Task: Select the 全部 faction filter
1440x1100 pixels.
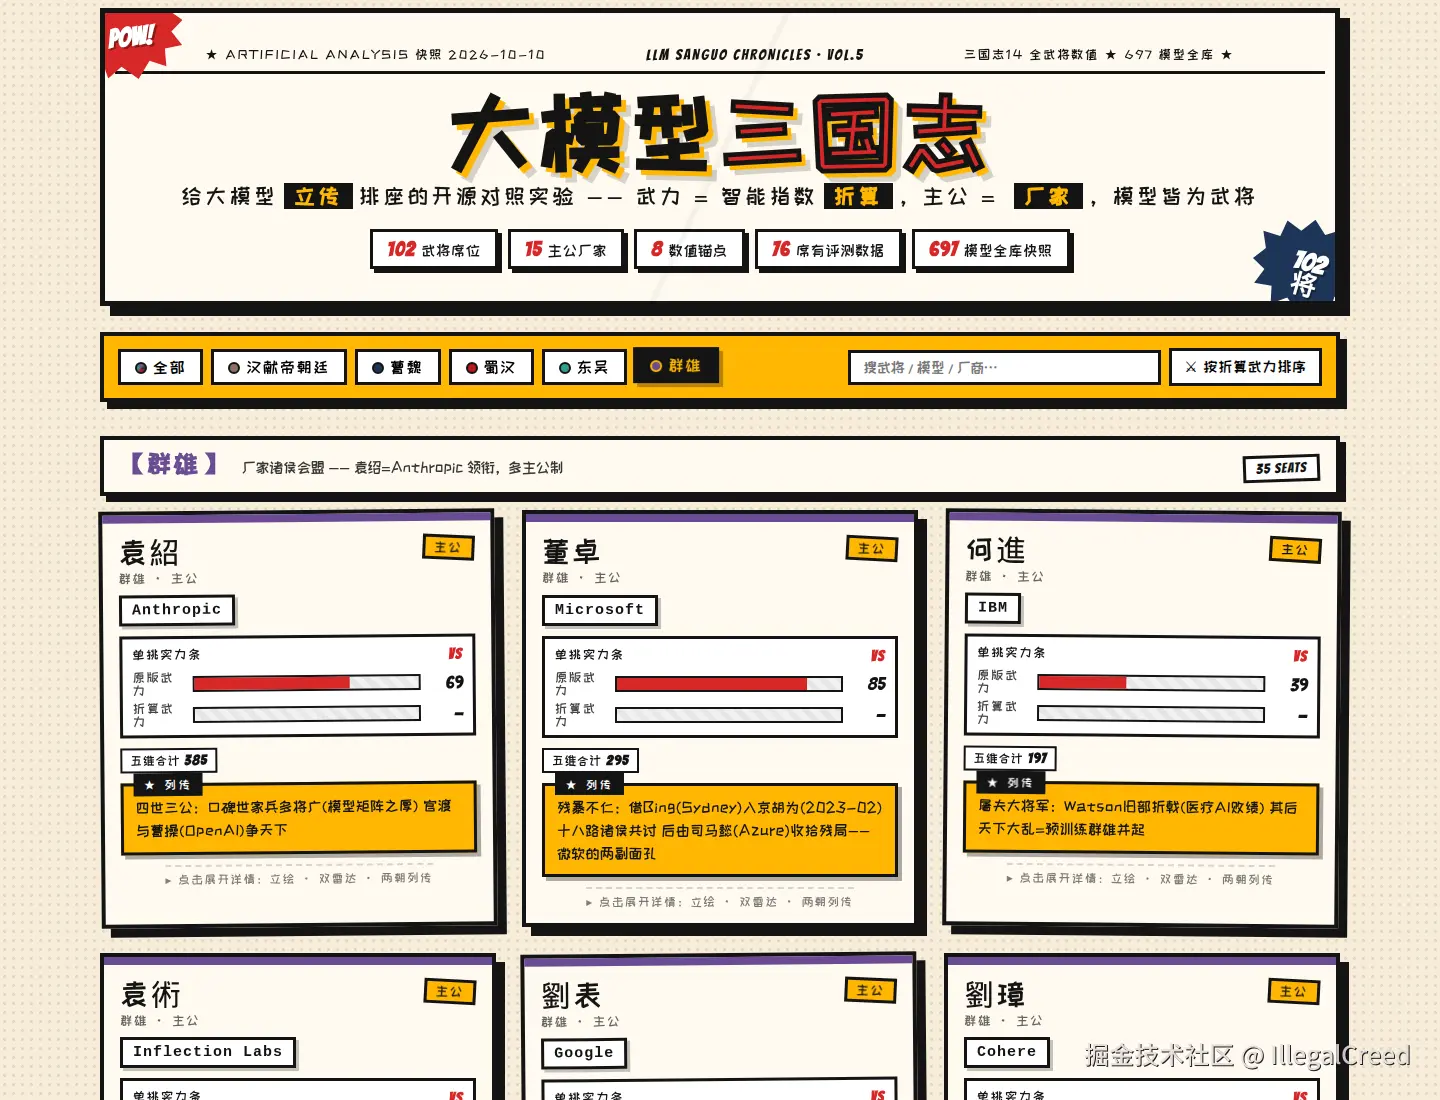Action: pos(160,367)
